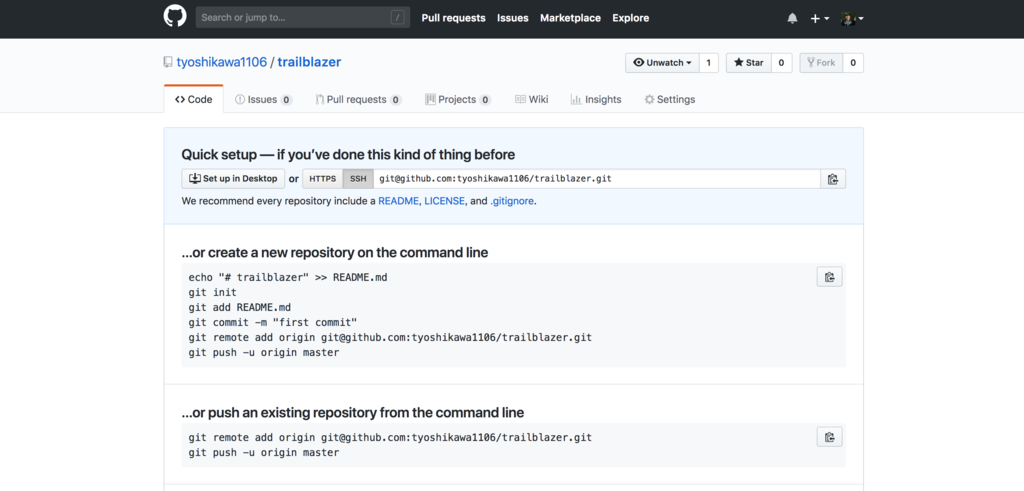1024x491 pixels.
Task: Go to Pull requests in top navigation
Action: [453, 18]
